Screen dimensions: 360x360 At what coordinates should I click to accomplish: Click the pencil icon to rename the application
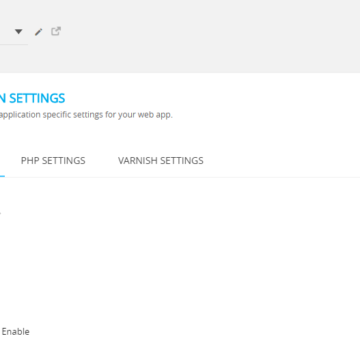(39, 32)
